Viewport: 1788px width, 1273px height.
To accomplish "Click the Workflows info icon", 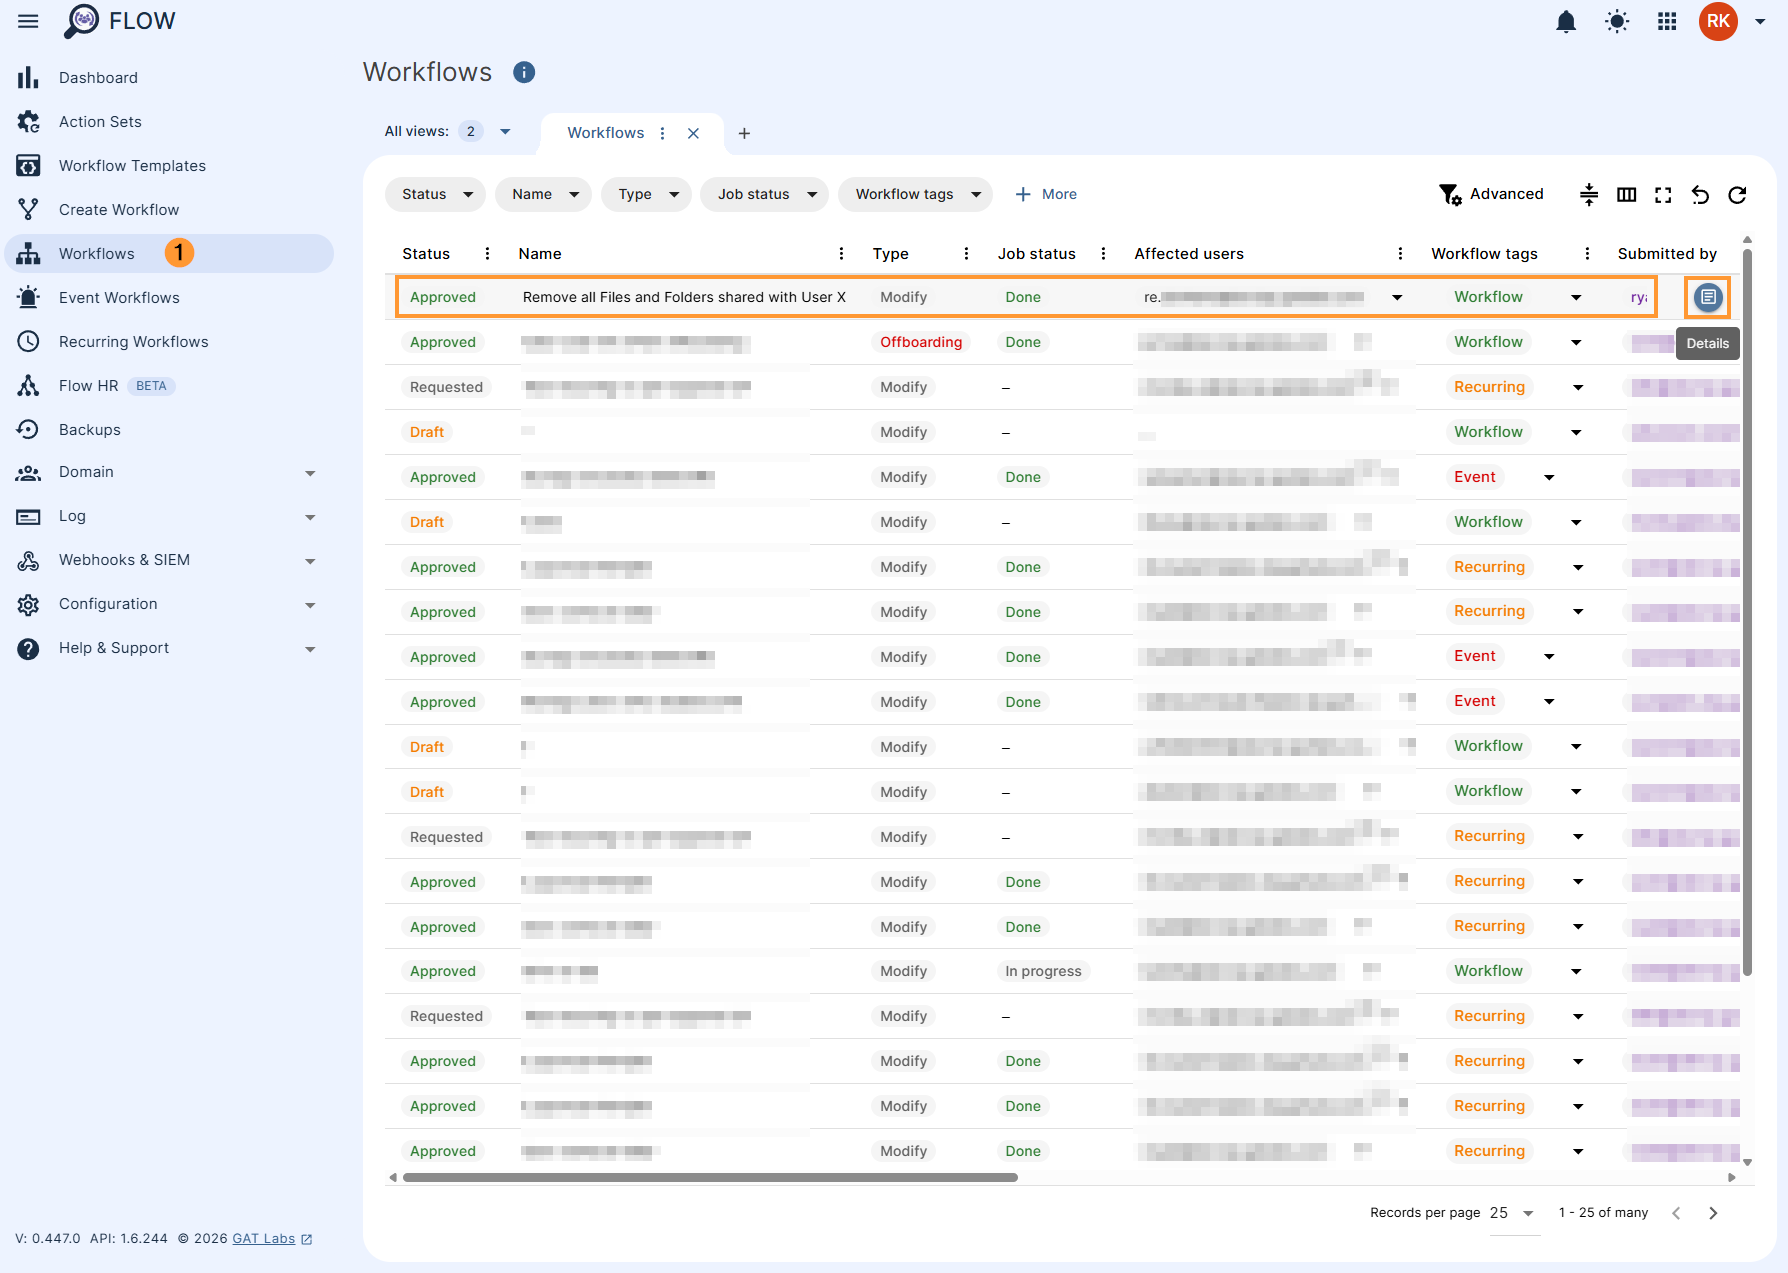I will (524, 72).
